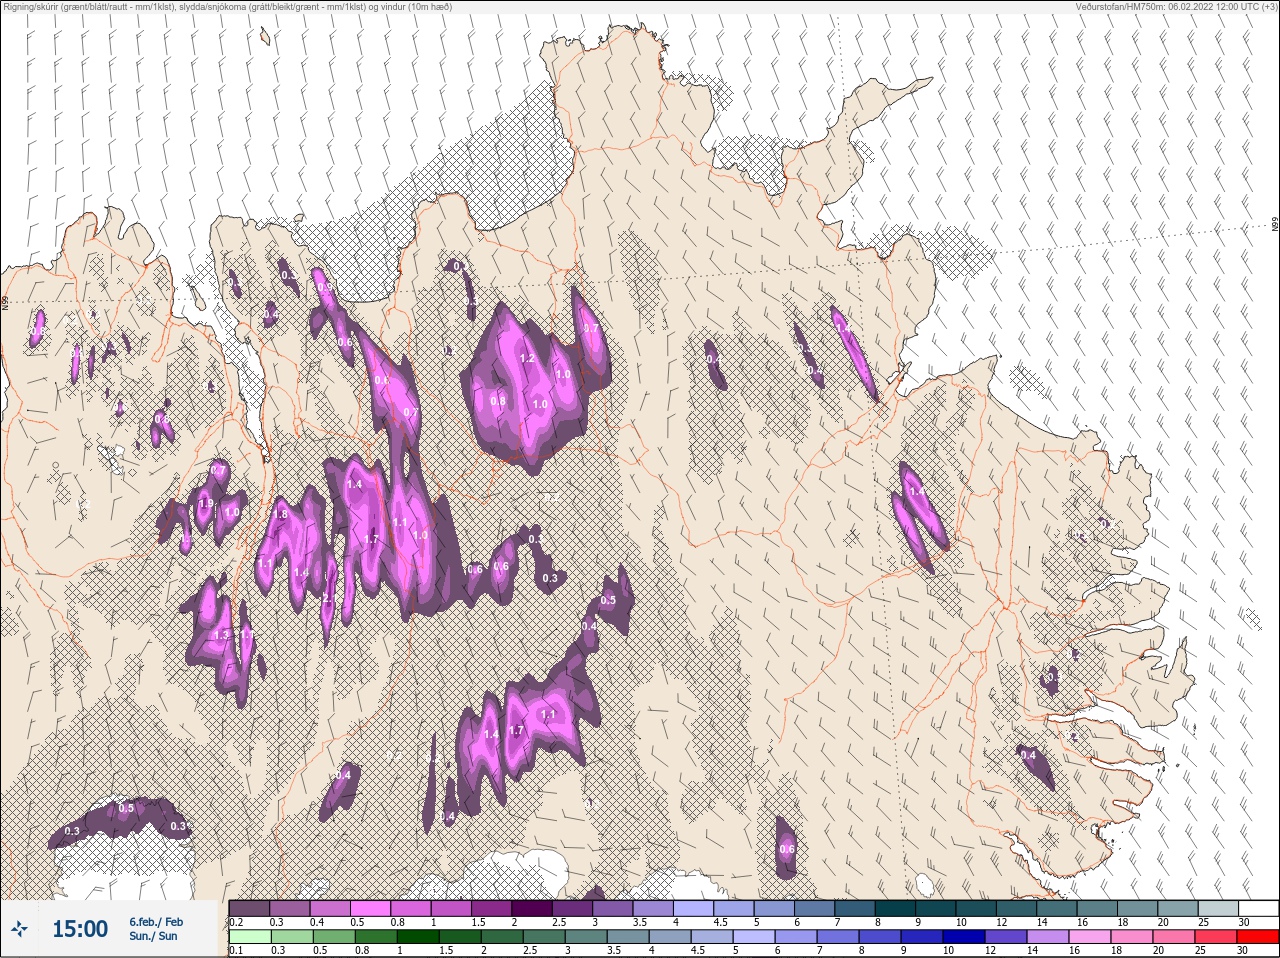This screenshot has width=1280, height=958.
Task: Click the N99 label on the right map edge
Action: [x=1275, y=225]
